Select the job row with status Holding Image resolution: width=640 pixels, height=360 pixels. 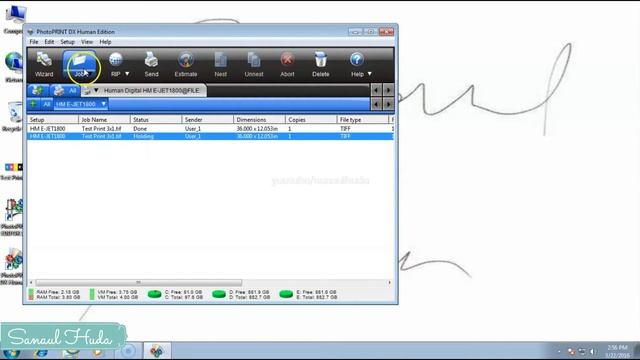tap(211, 136)
